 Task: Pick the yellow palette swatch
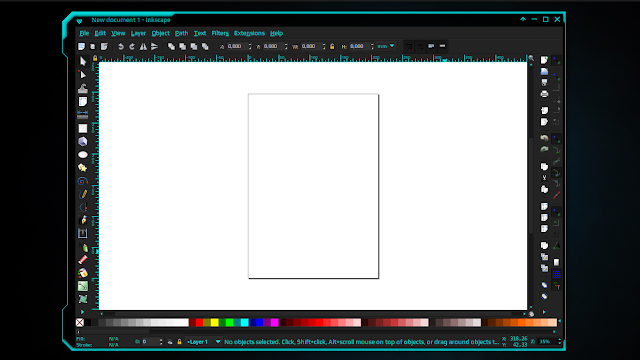[215, 322]
